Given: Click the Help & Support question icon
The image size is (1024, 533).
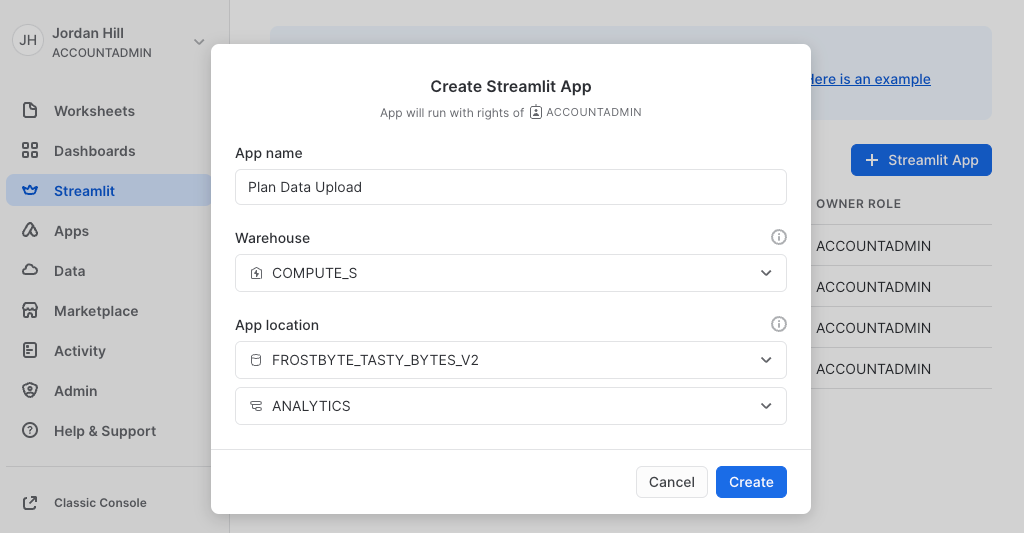Looking at the screenshot, I should (30, 431).
